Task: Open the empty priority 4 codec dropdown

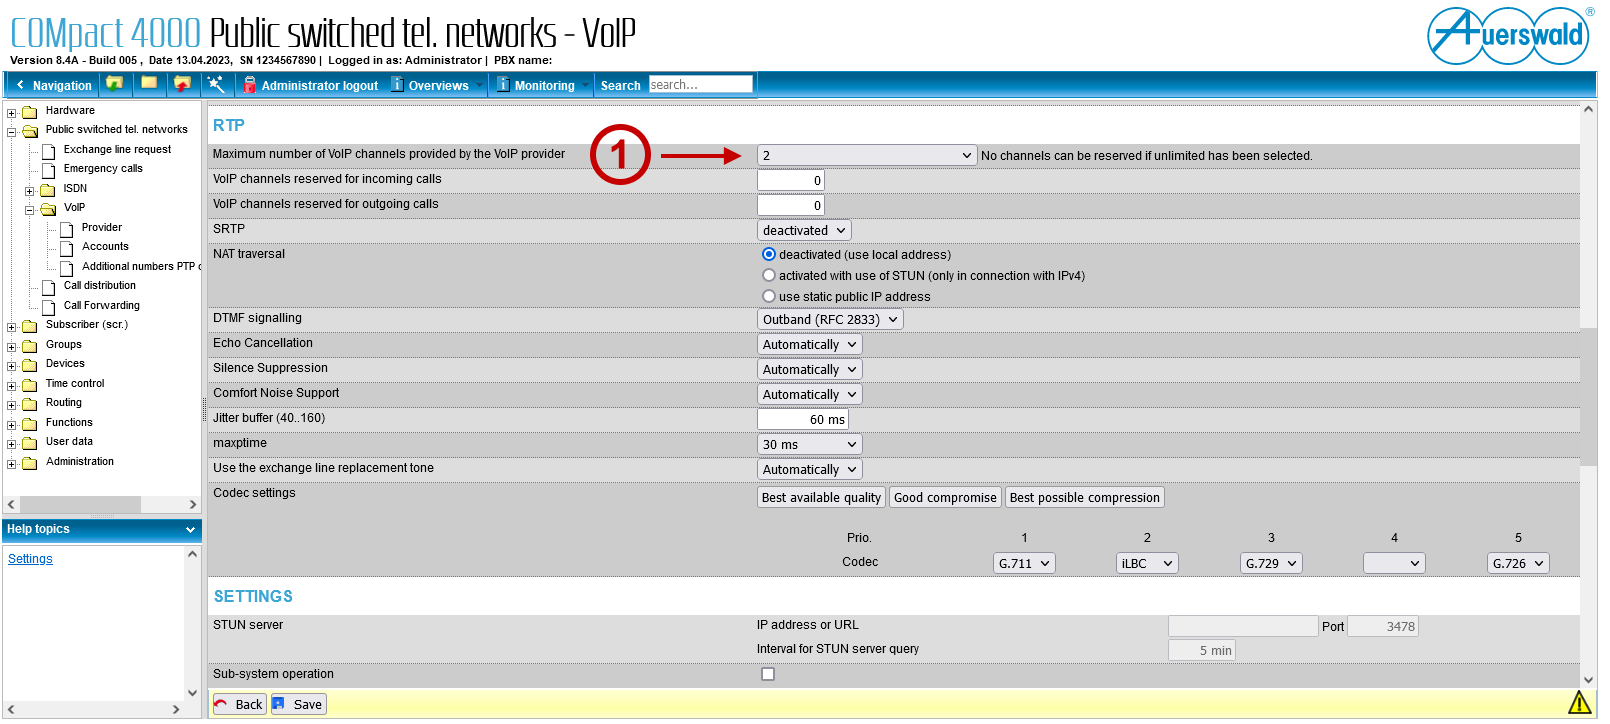Action: coord(1394,563)
